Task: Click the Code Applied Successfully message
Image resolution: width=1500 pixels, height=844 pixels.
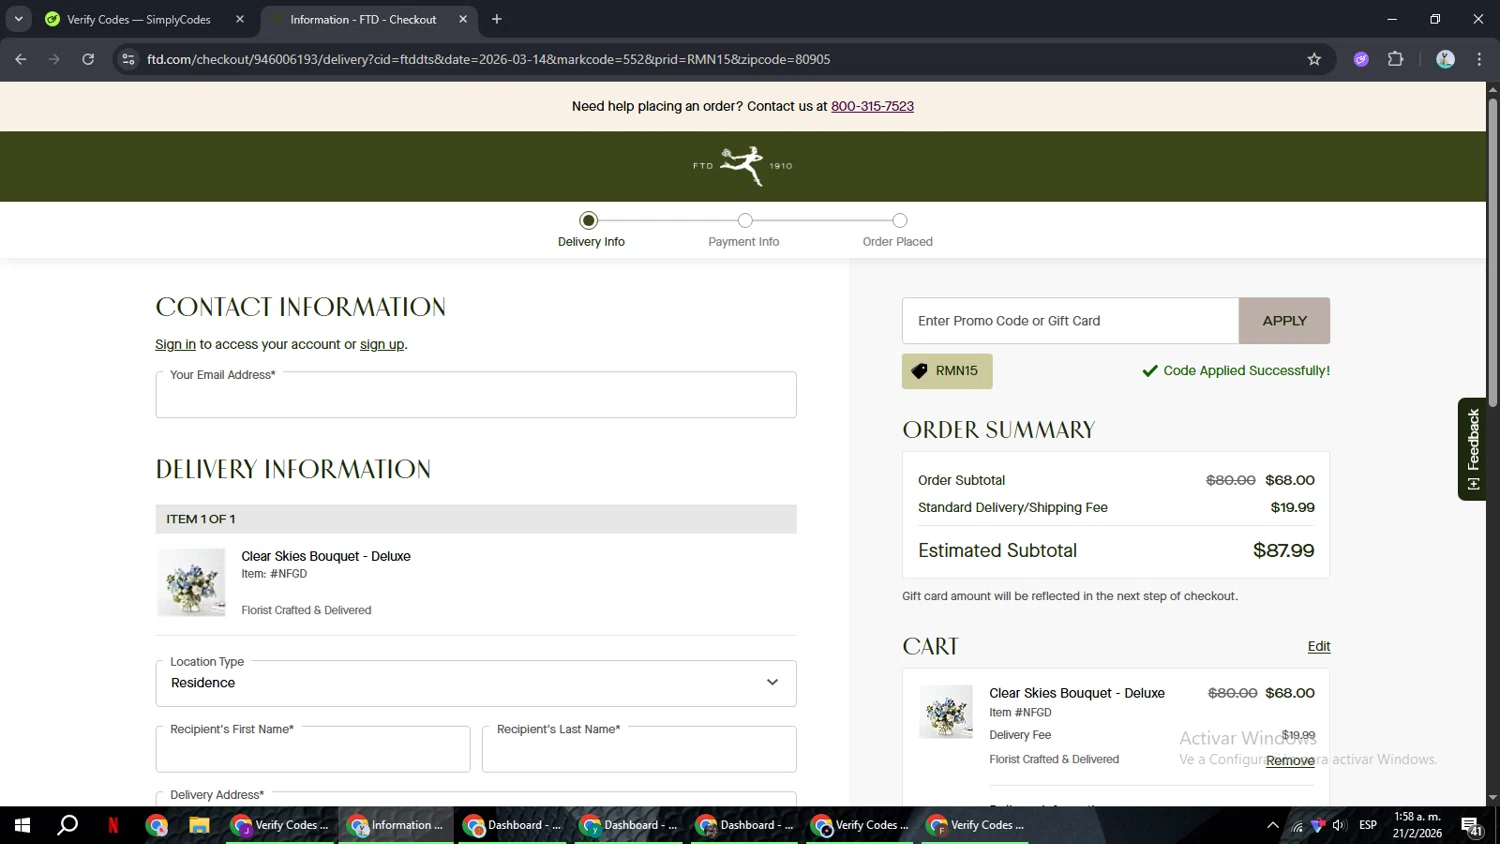Action: (x=1236, y=371)
